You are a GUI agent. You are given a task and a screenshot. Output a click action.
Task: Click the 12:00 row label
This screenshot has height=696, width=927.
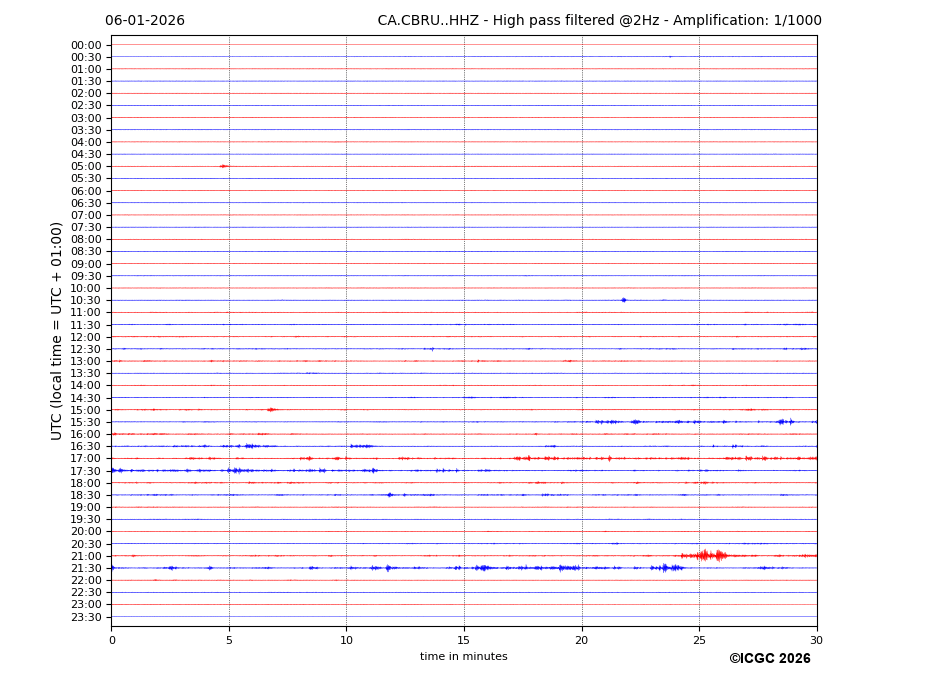click(x=86, y=337)
